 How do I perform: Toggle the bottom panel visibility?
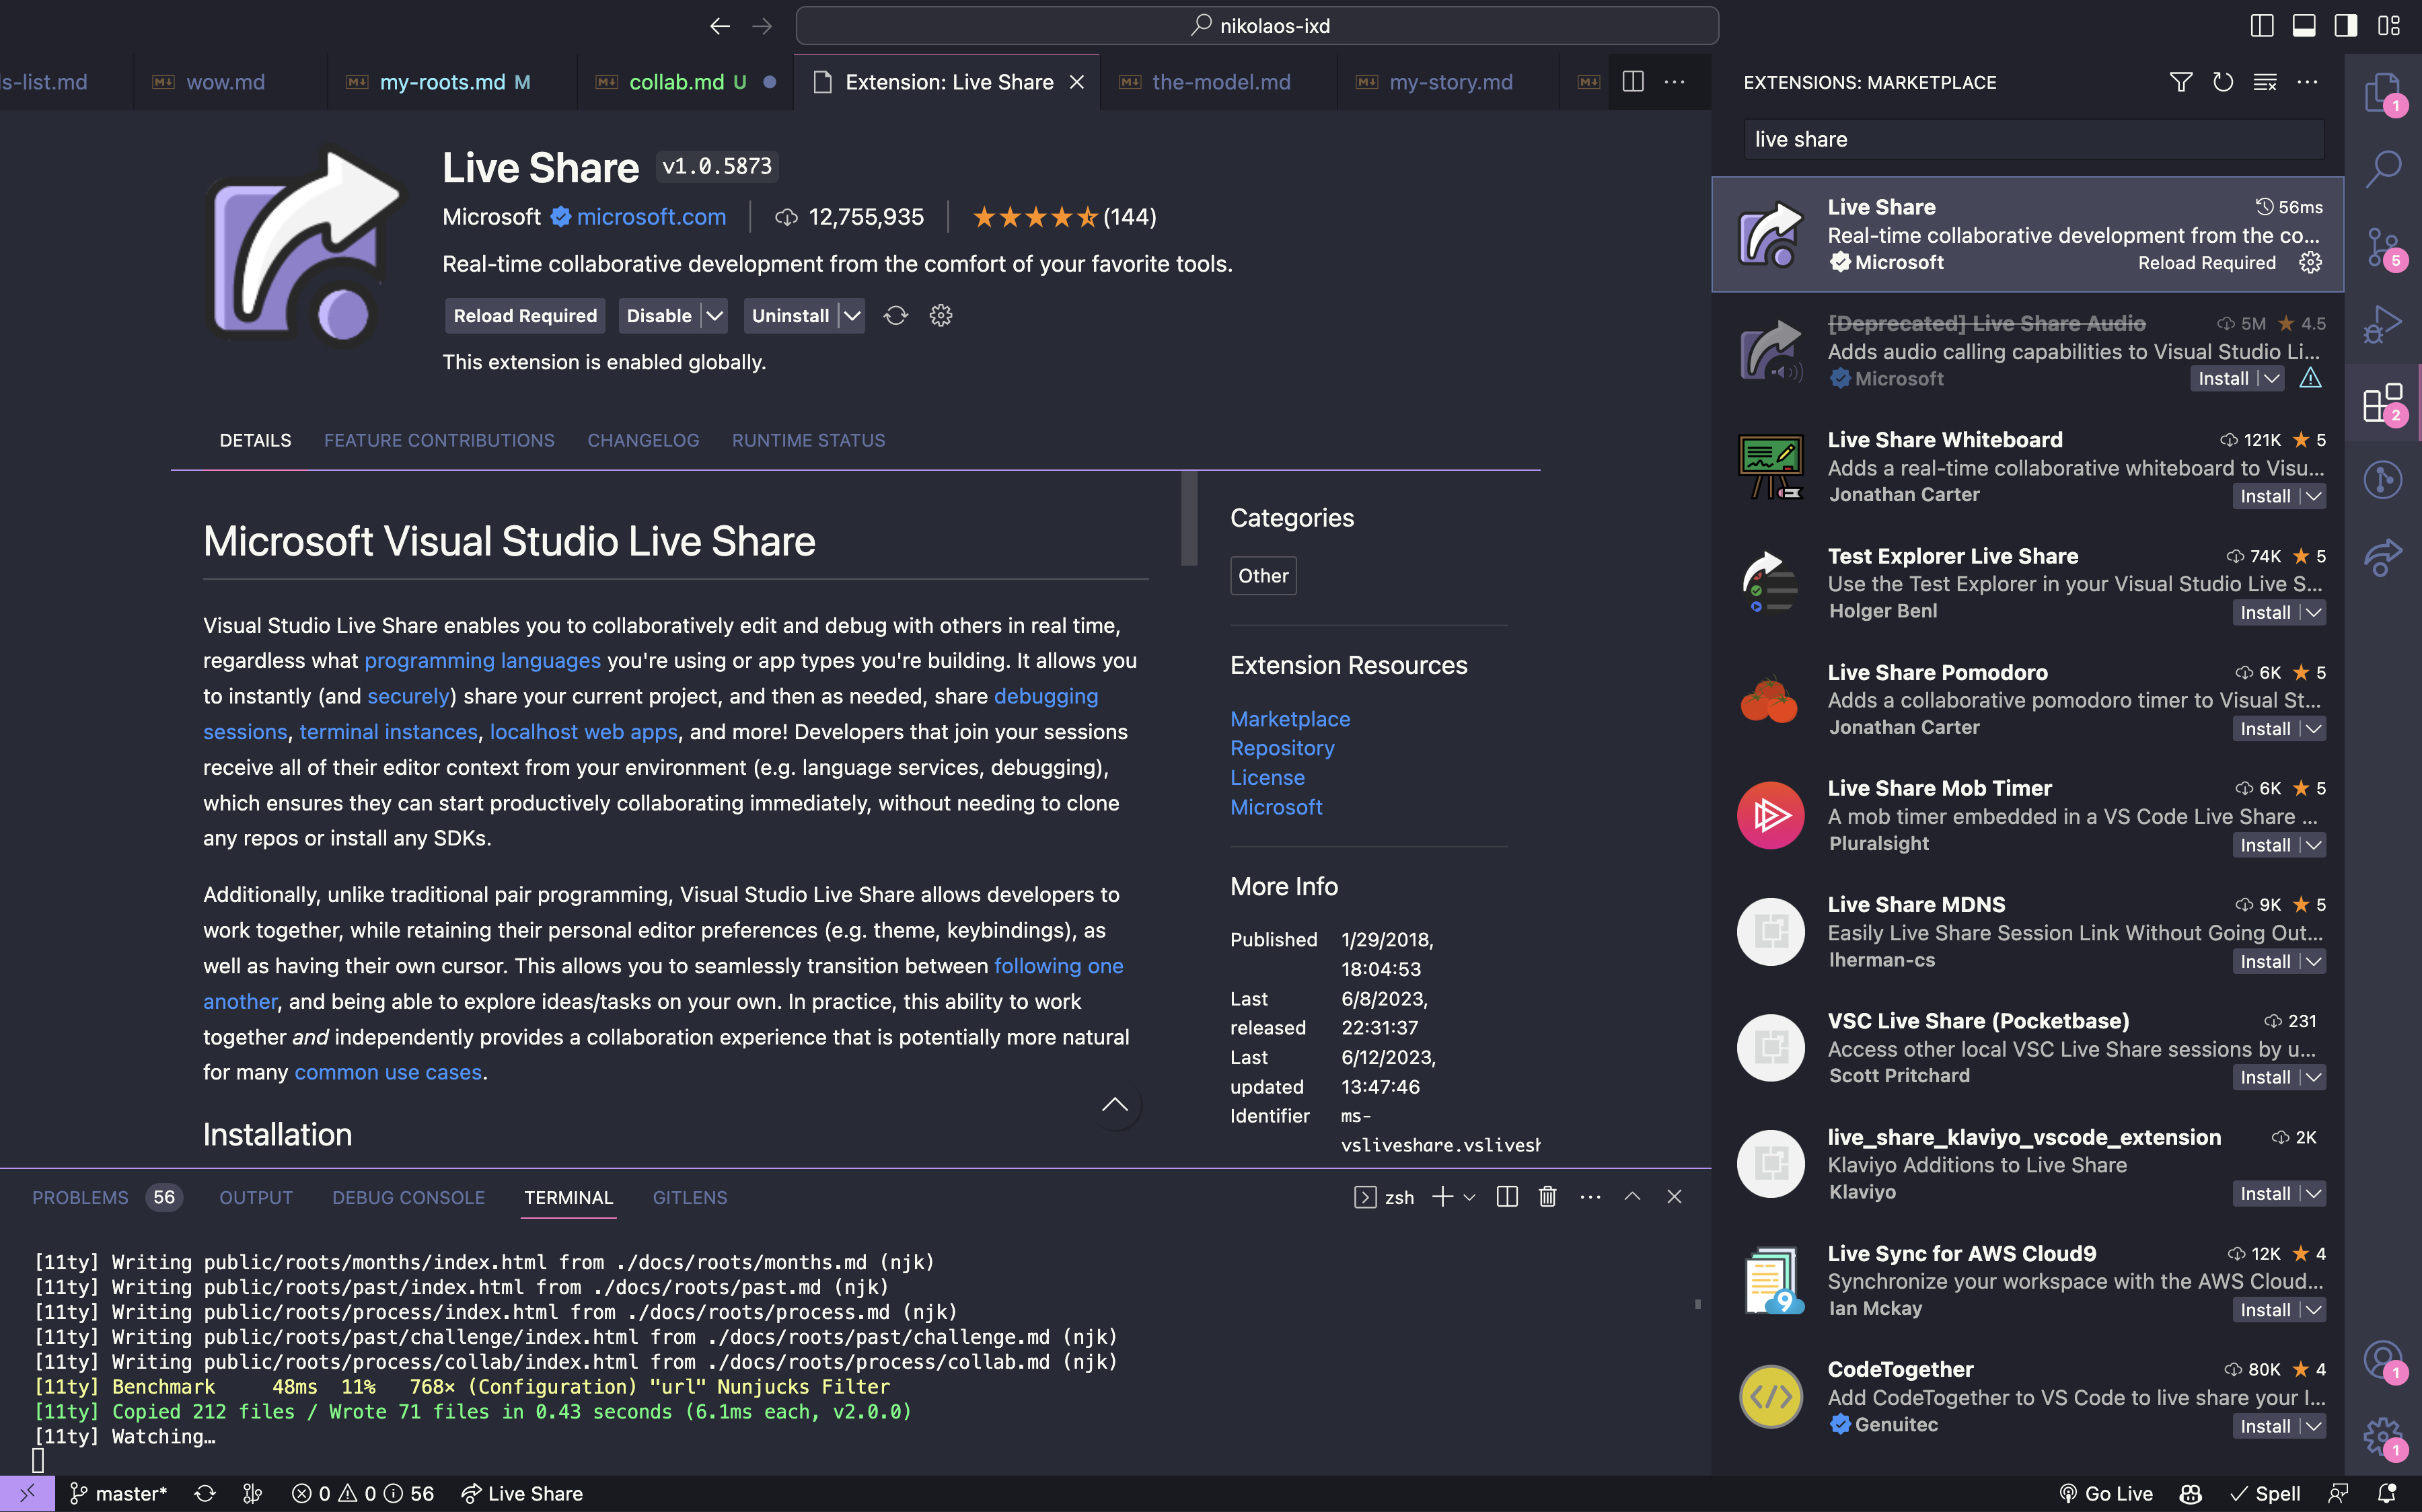click(x=2304, y=26)
